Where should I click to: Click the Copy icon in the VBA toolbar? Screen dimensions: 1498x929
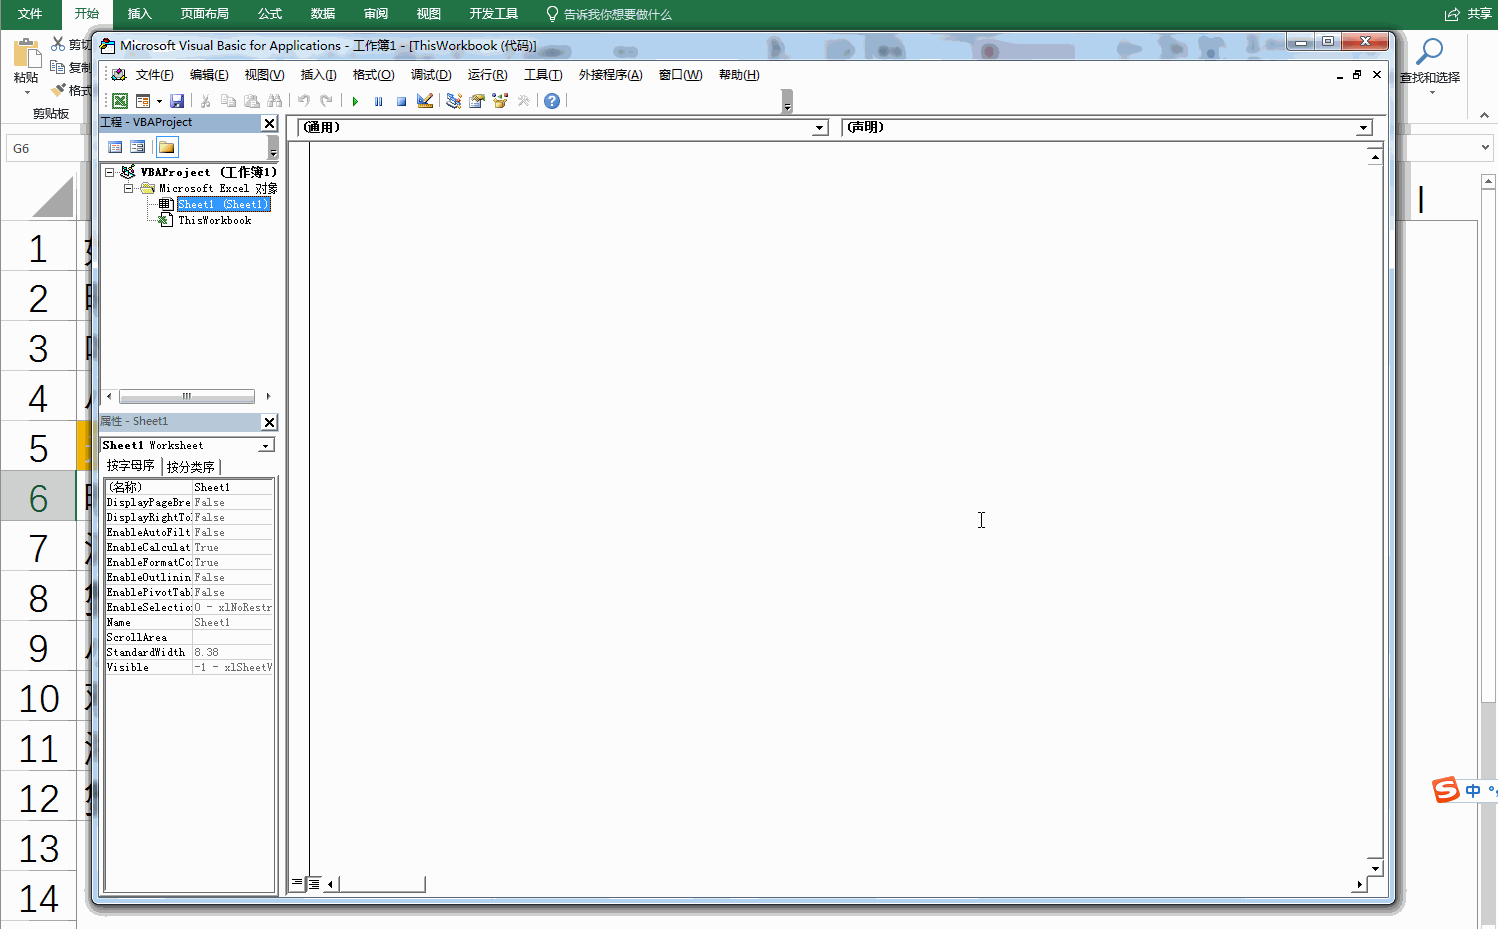click(228, 101)
